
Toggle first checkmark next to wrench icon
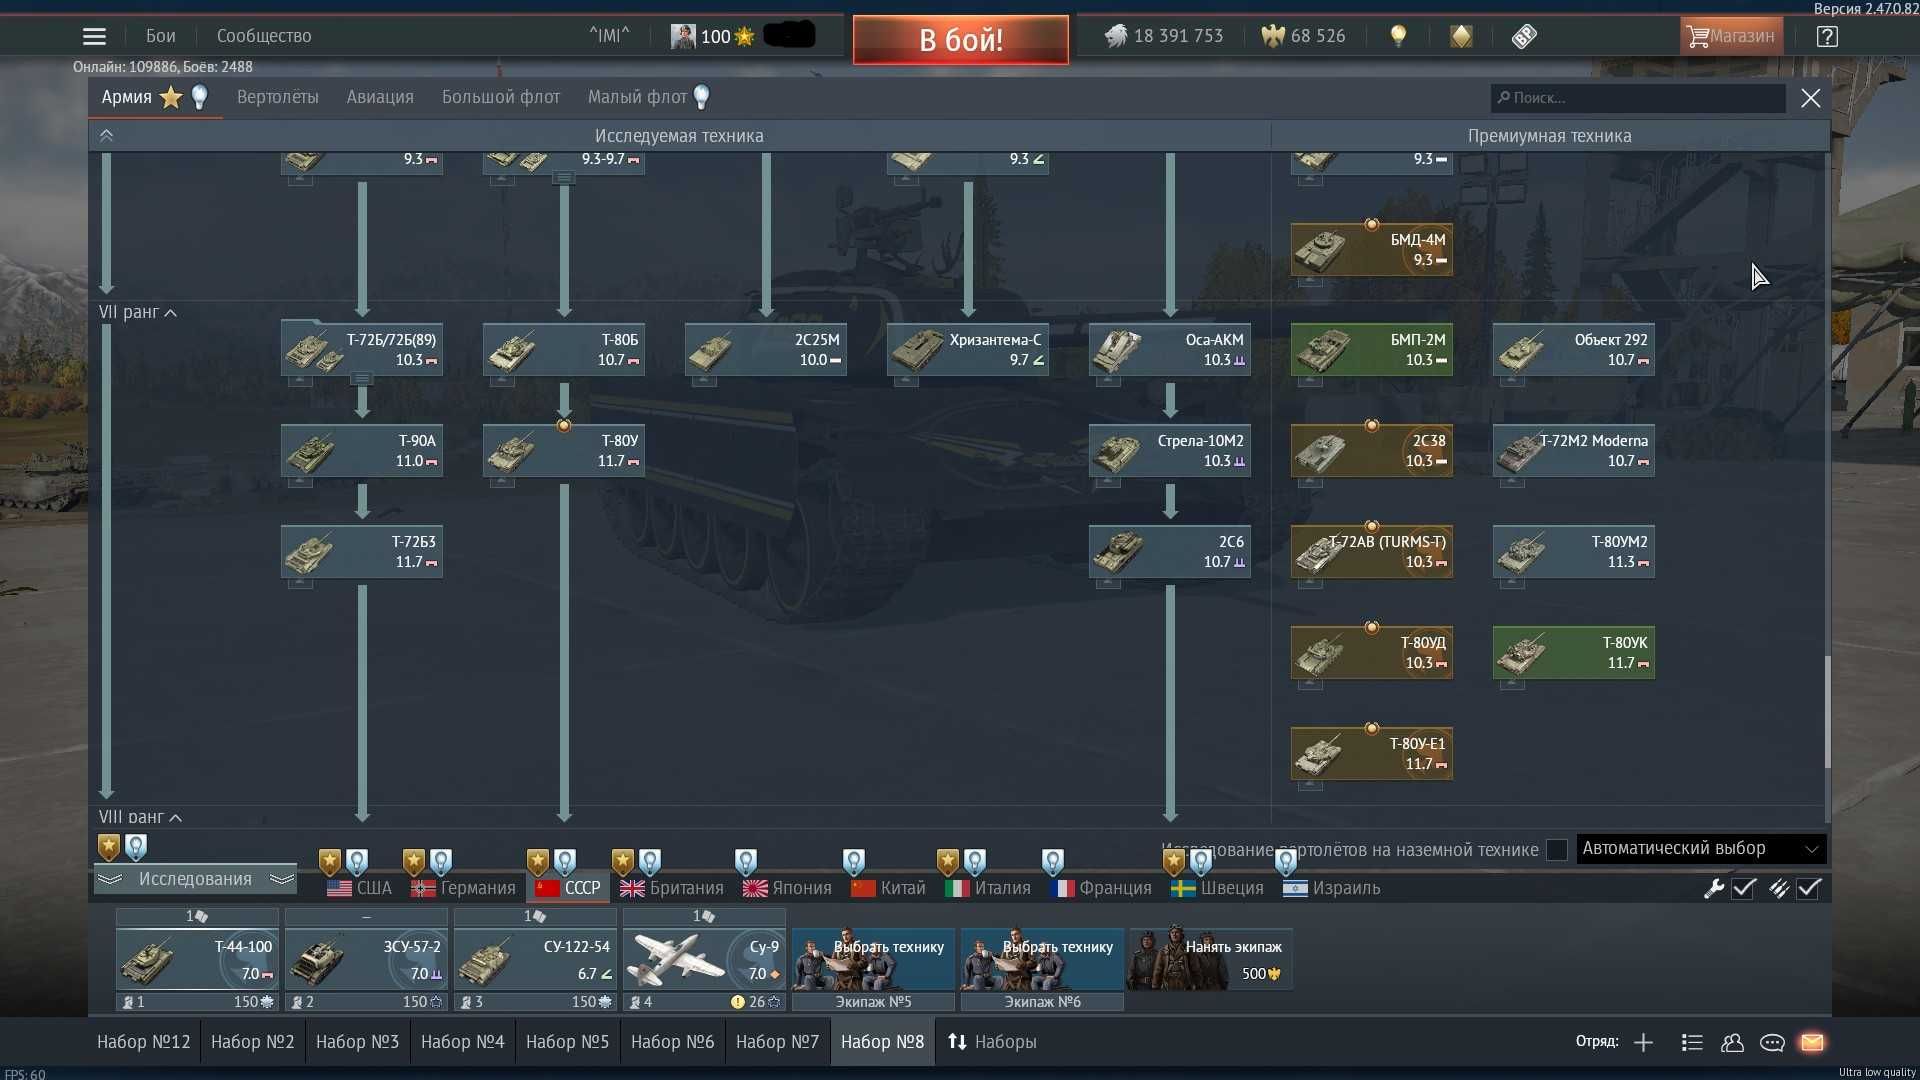coord(1744,888)
